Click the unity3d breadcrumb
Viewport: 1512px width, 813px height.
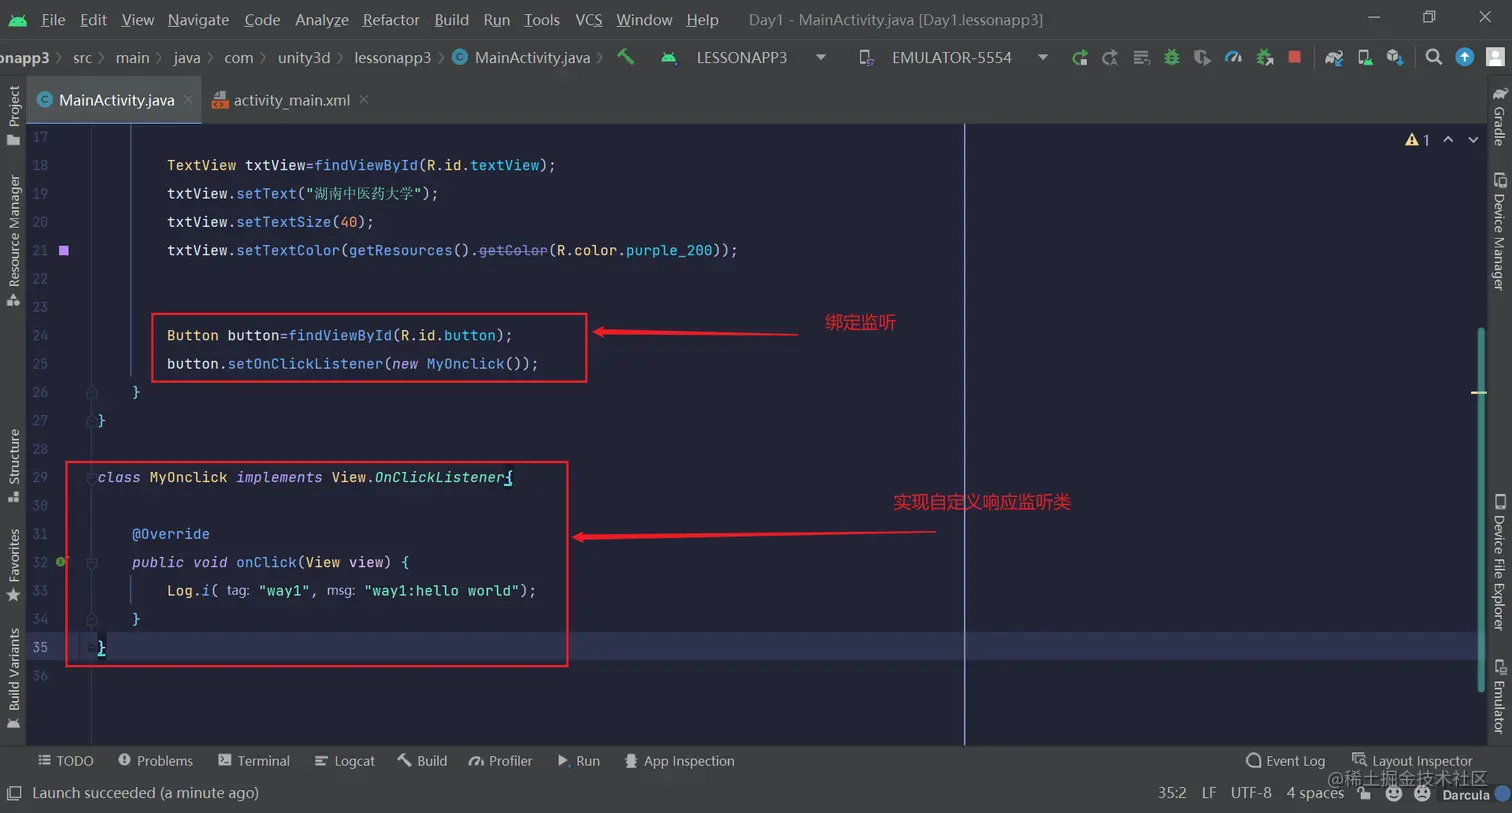point(304,58)
